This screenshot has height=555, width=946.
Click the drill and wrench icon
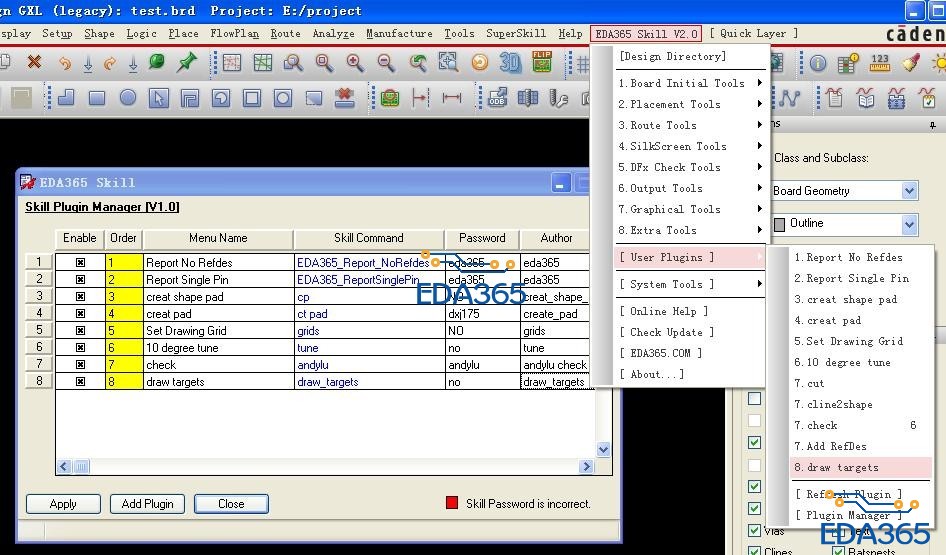click(559, 98)
